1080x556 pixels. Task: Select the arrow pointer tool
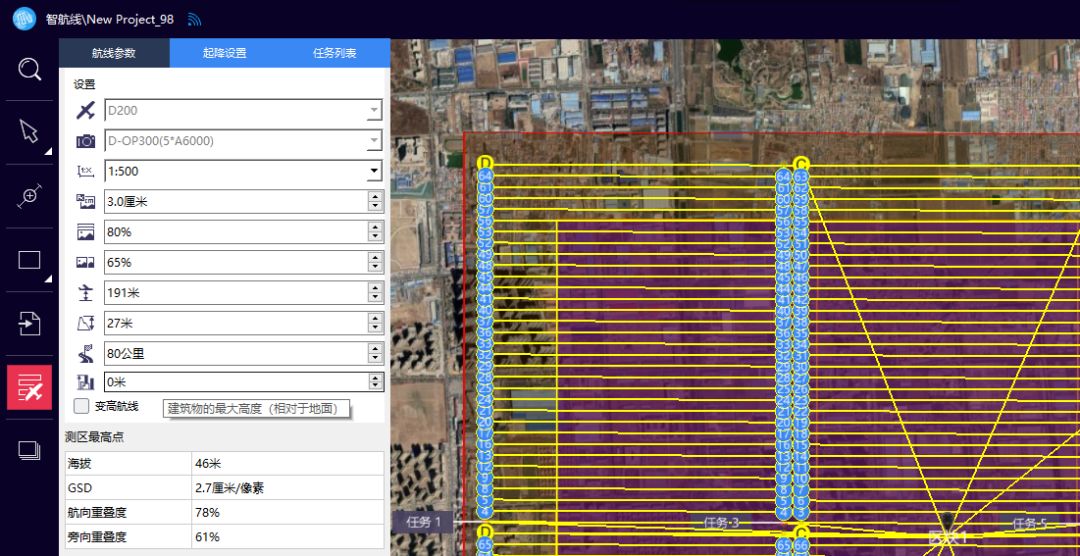pos(29,132)
